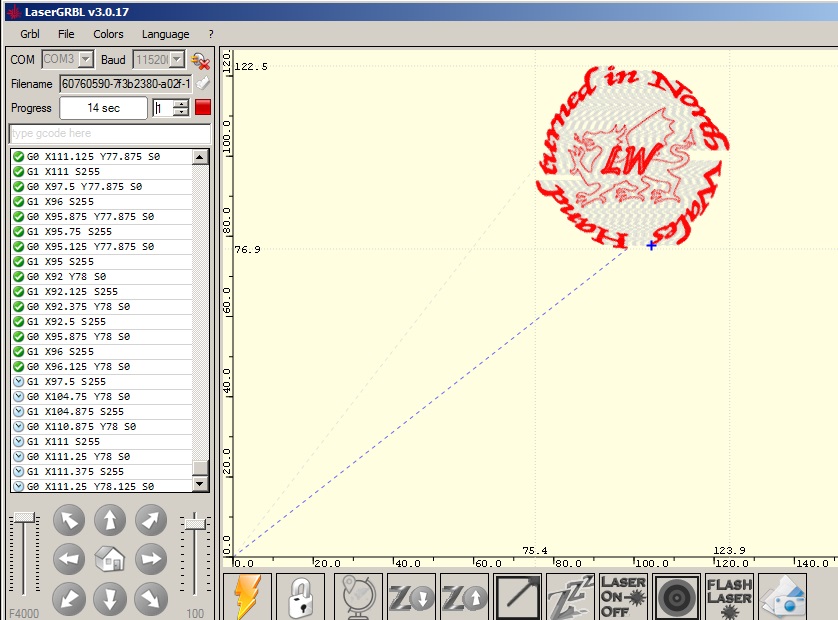This screenshot has height=620, width=838.
Task: Click the type gcode here input
Action: [110, 133]
